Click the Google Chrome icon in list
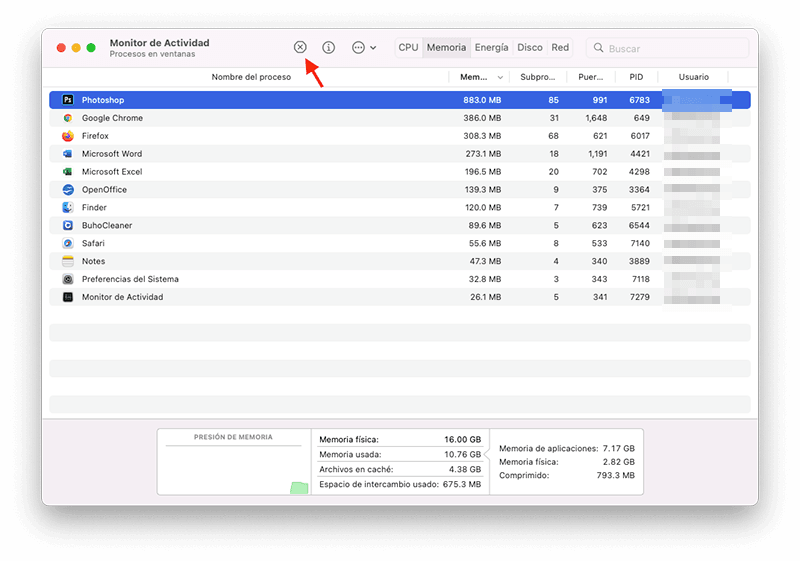 tap(68, 118)
